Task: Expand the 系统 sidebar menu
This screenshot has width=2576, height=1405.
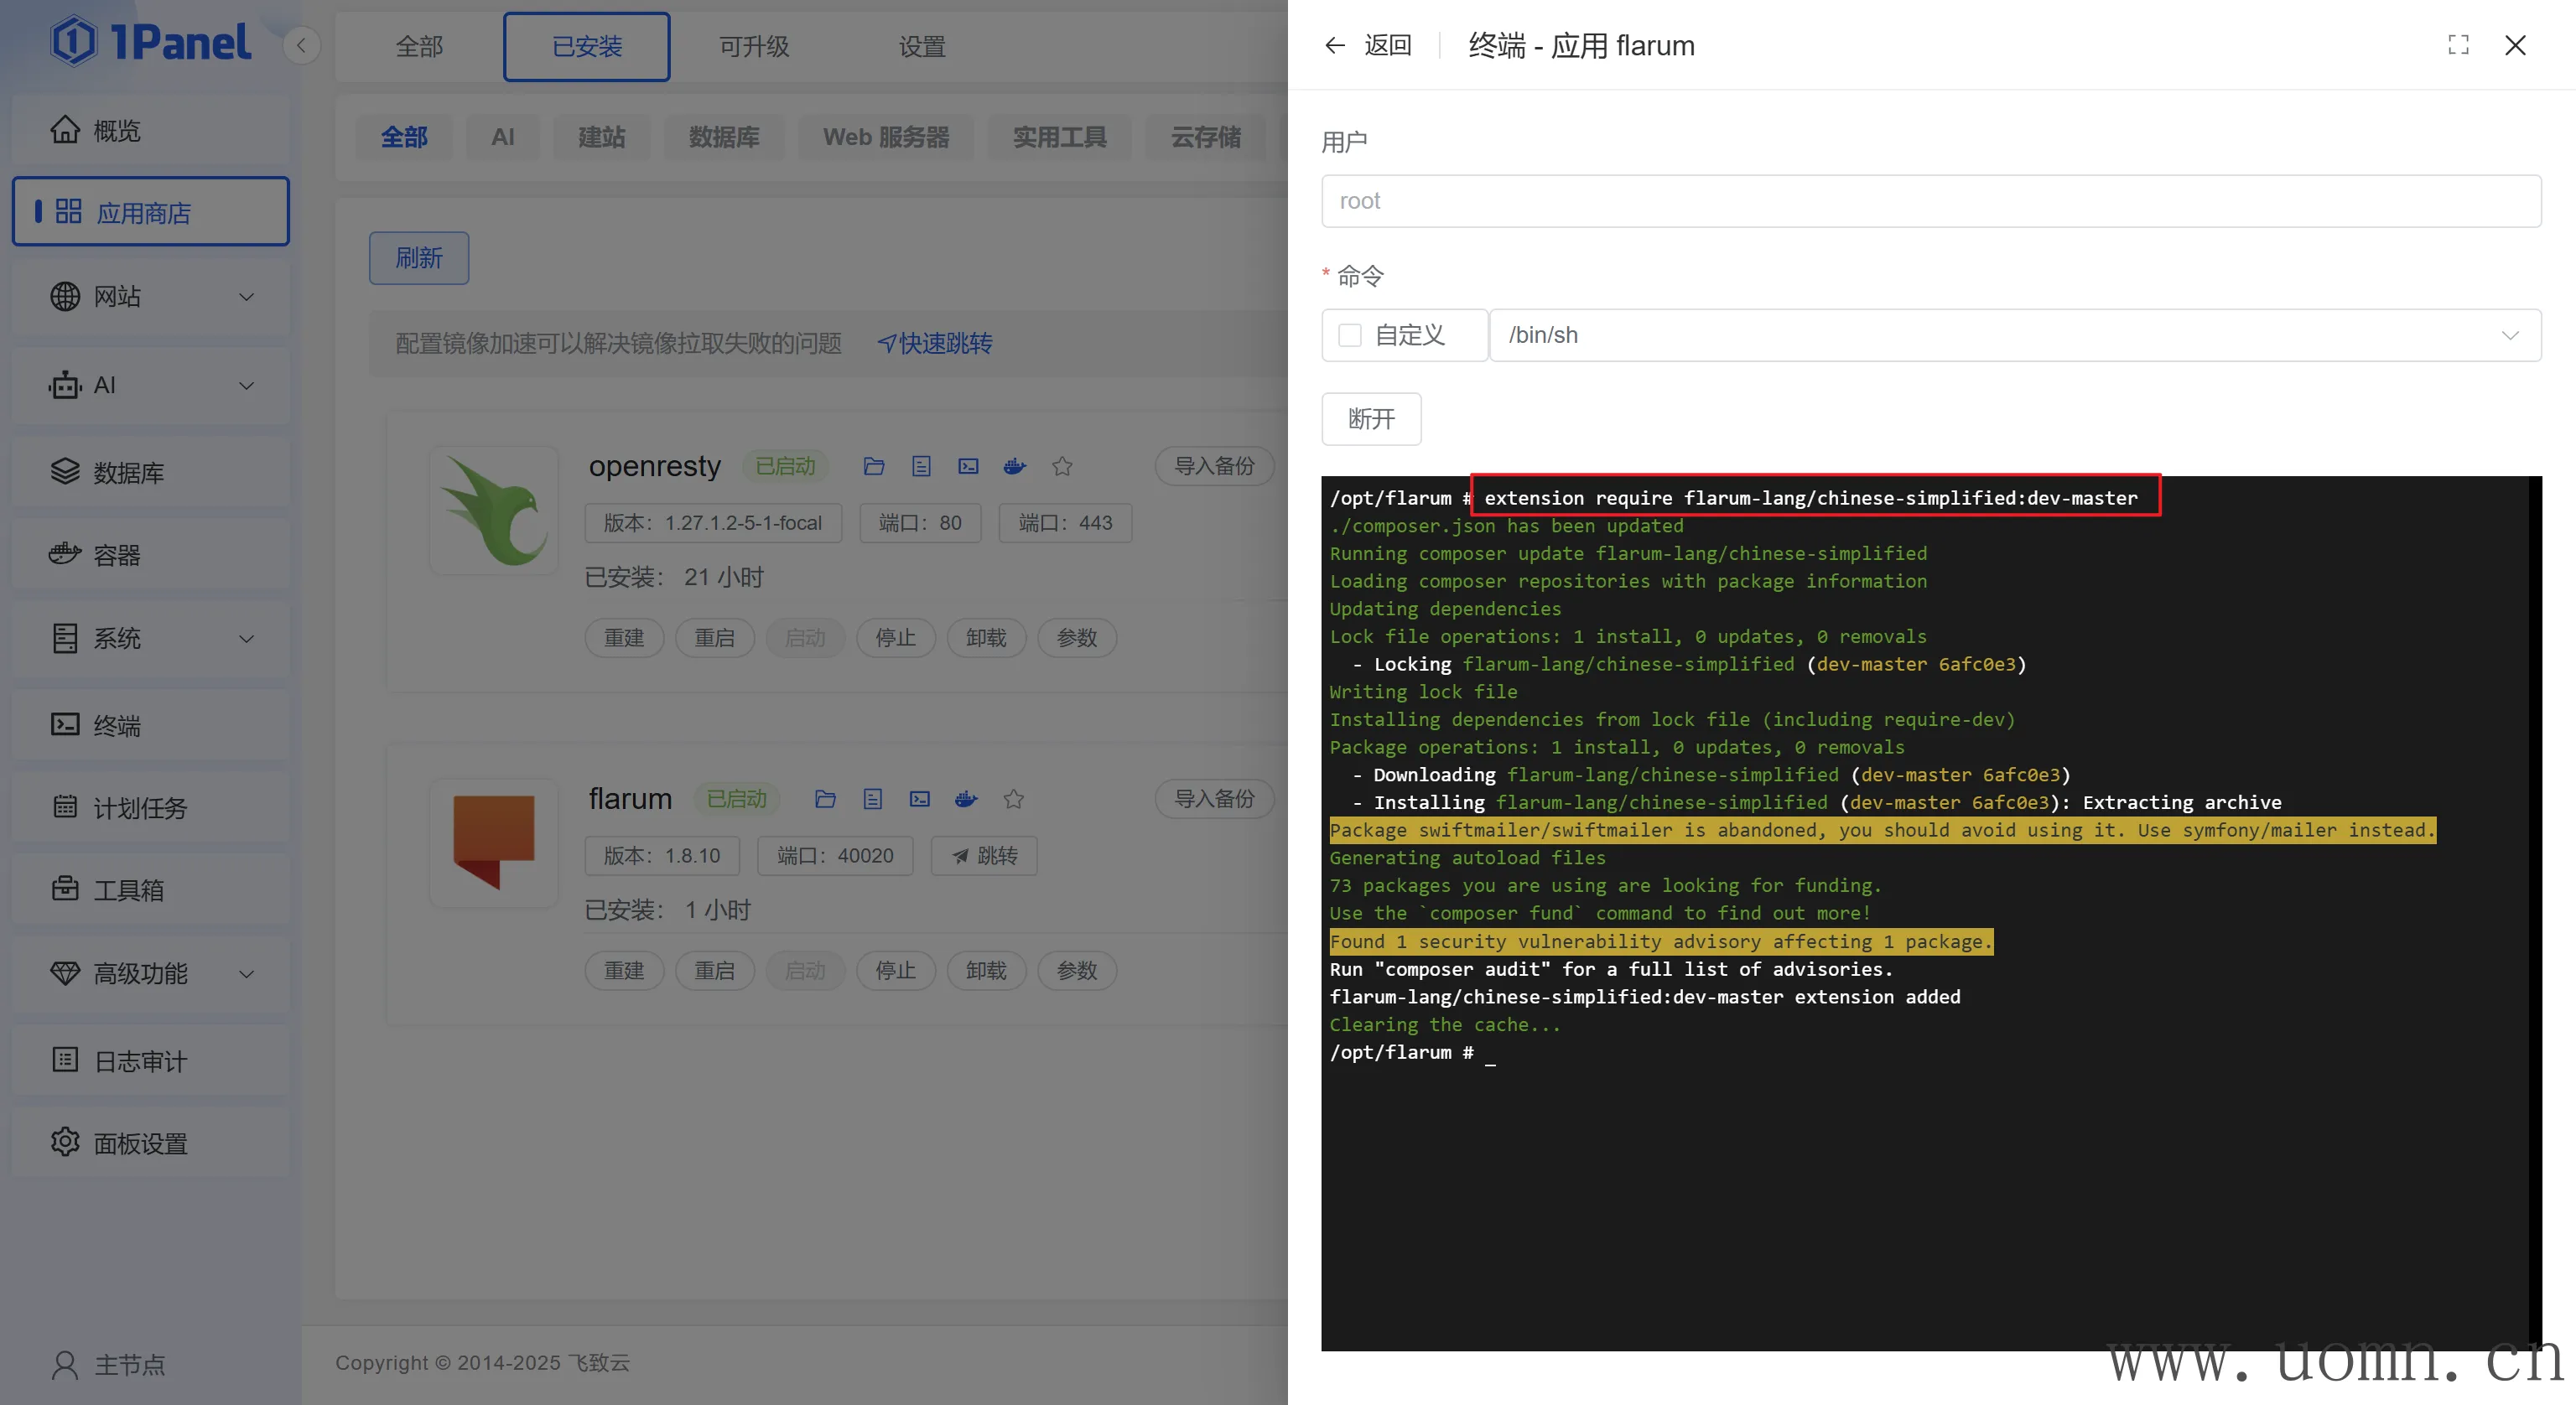Action: [x=150, y=638]
